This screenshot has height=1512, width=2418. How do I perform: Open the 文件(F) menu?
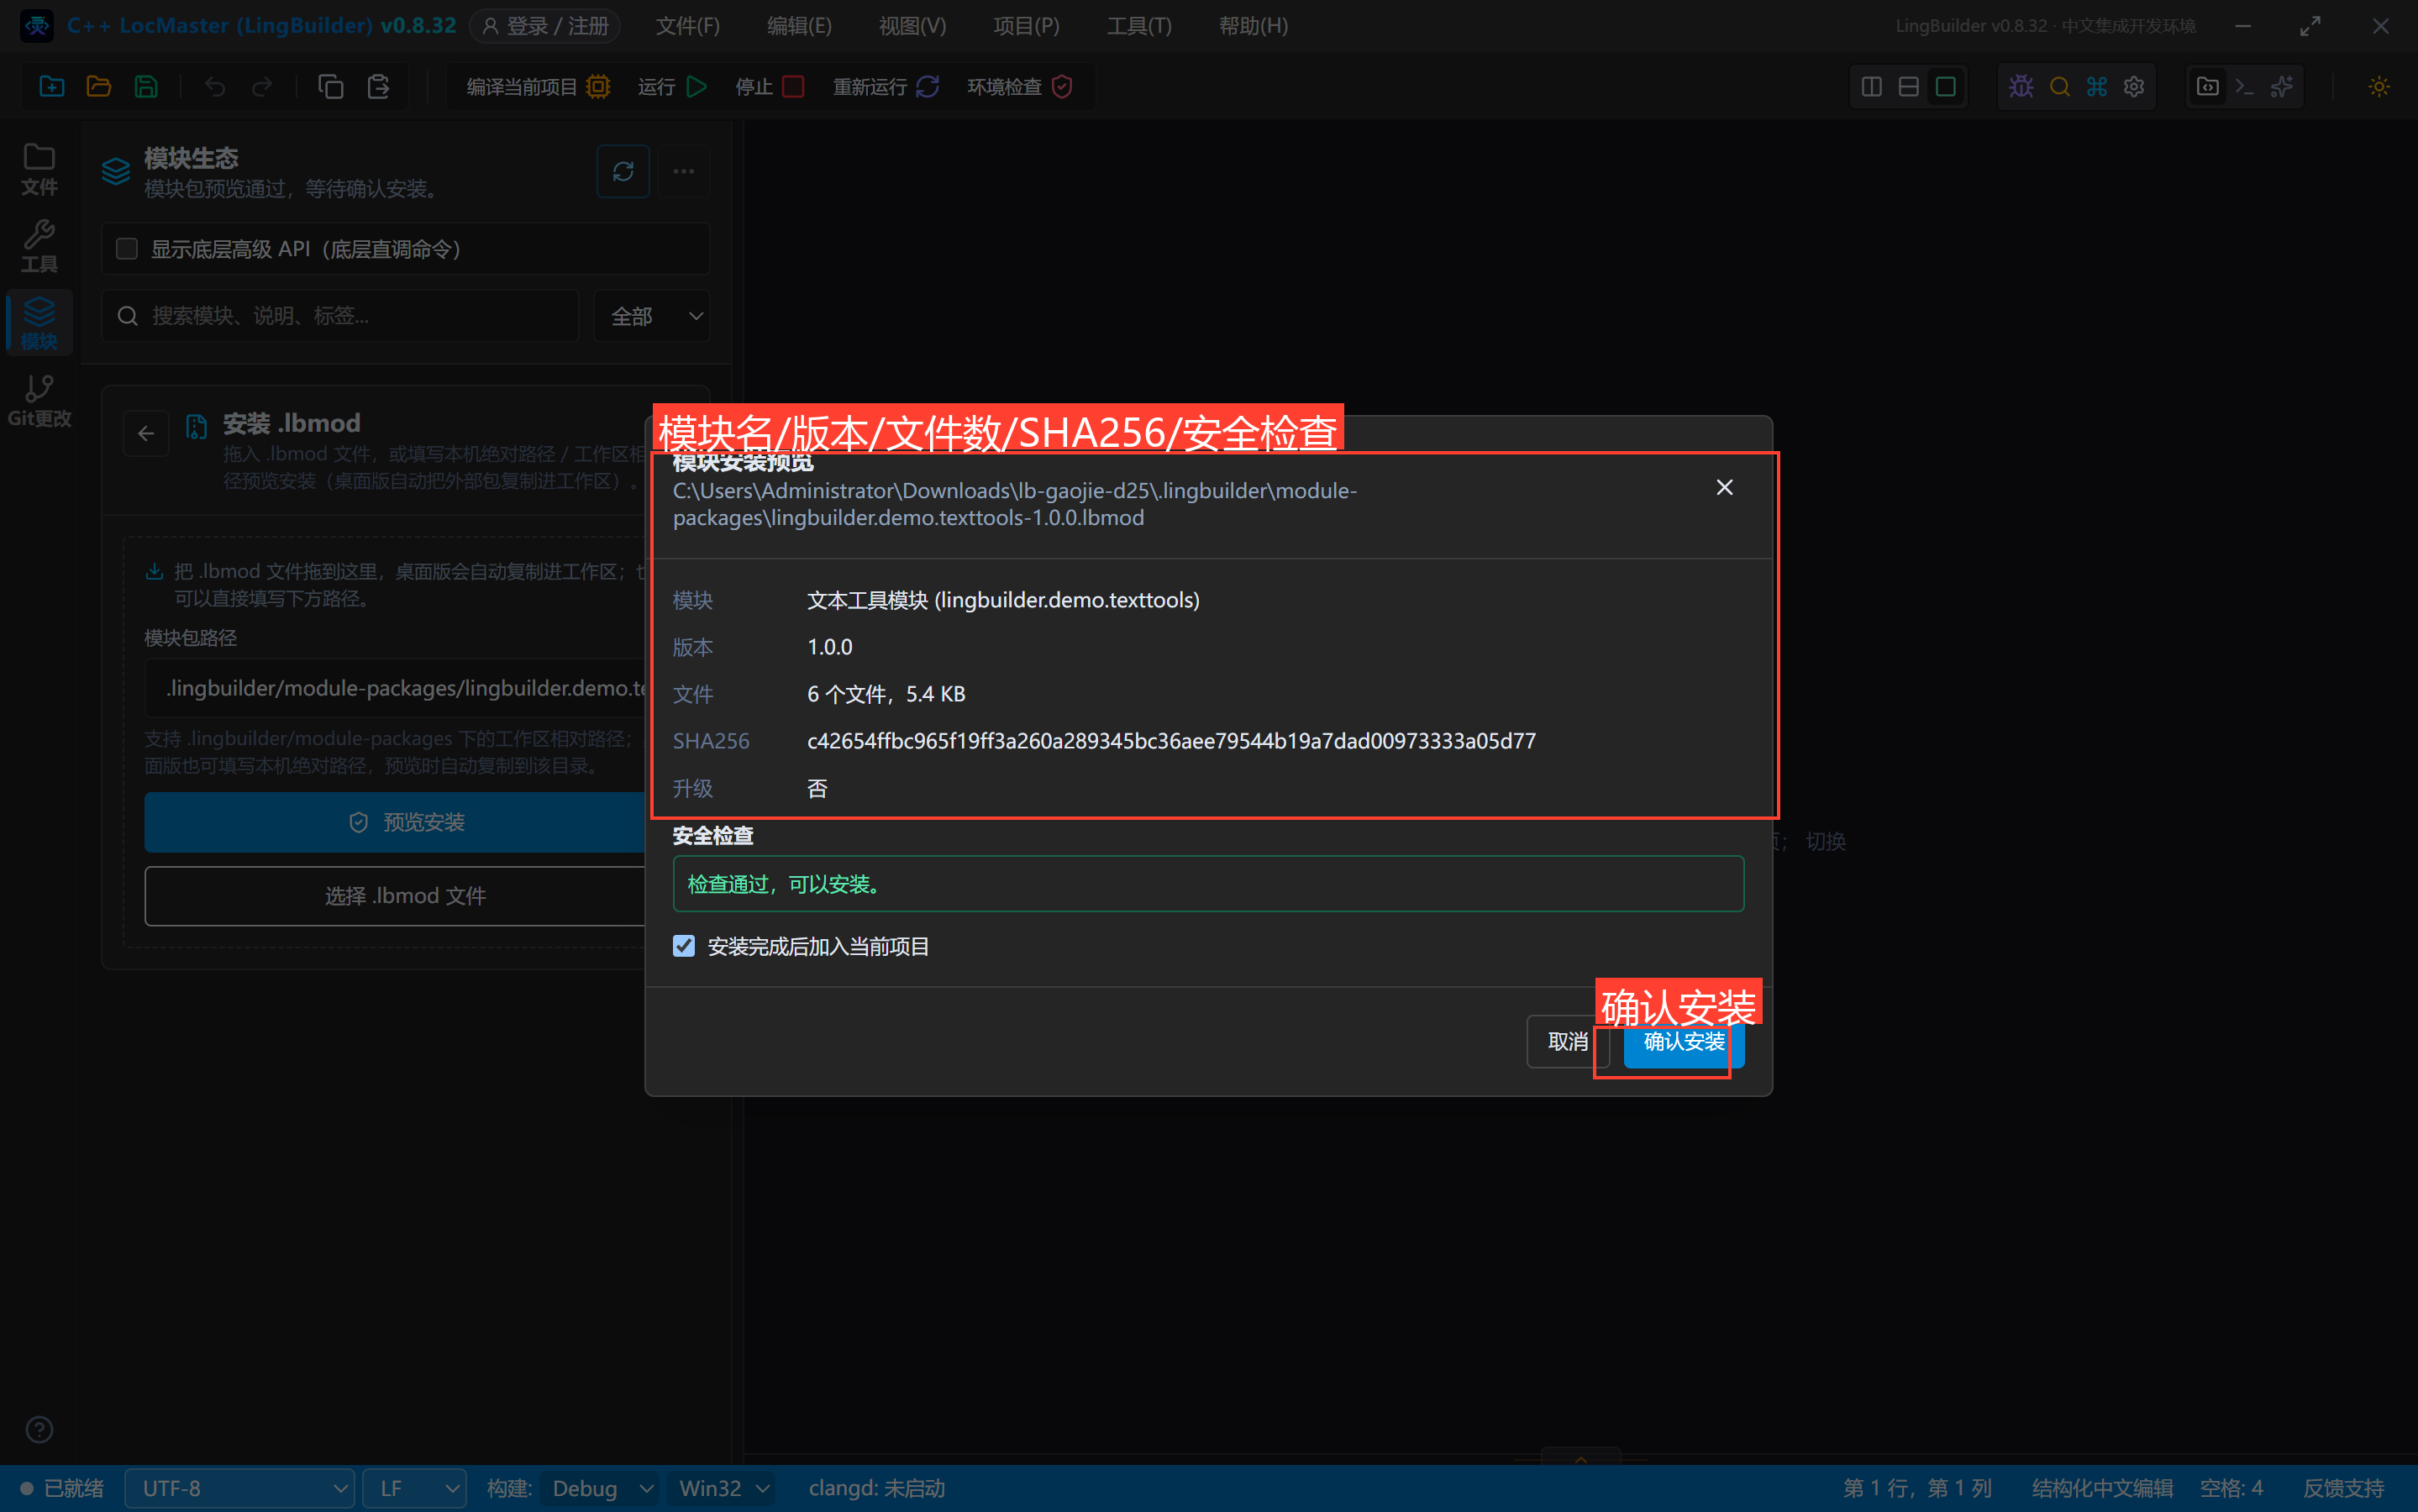[x=688, y=26]
